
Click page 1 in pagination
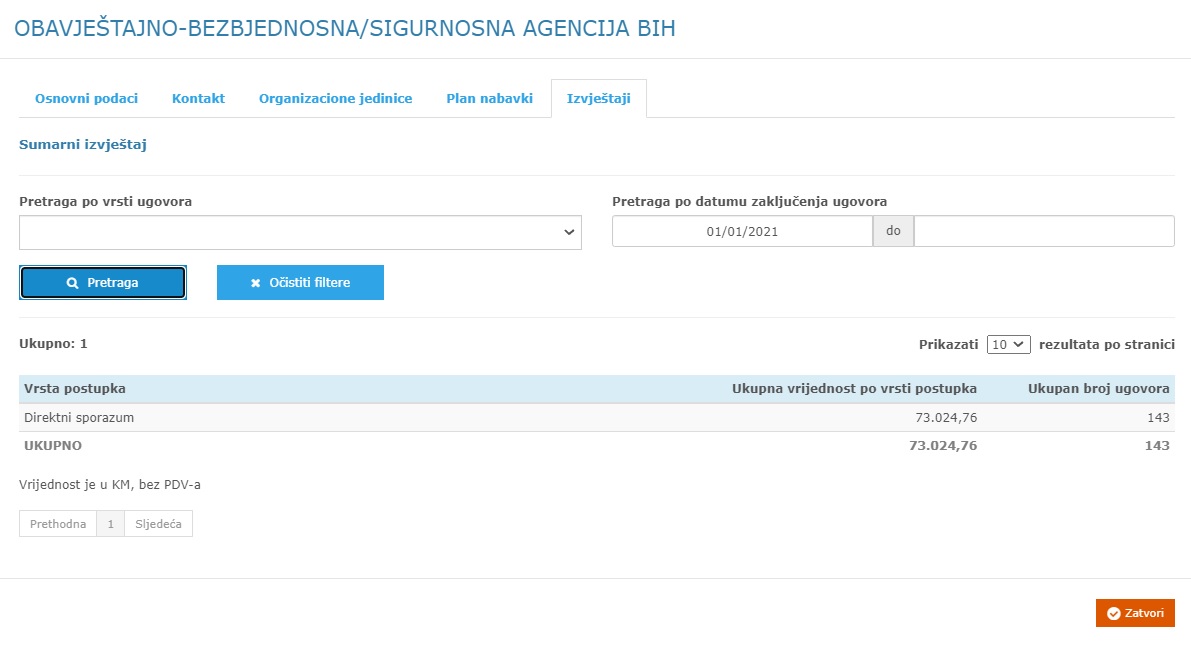pyautogui.click(x=110, y=523)
